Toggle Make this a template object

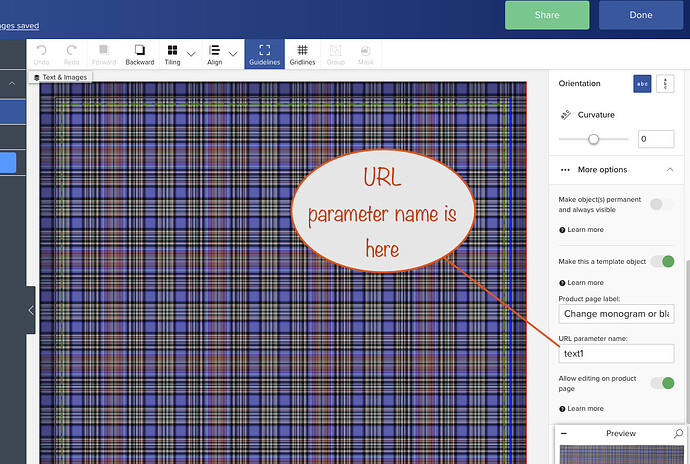coord(662,261)
